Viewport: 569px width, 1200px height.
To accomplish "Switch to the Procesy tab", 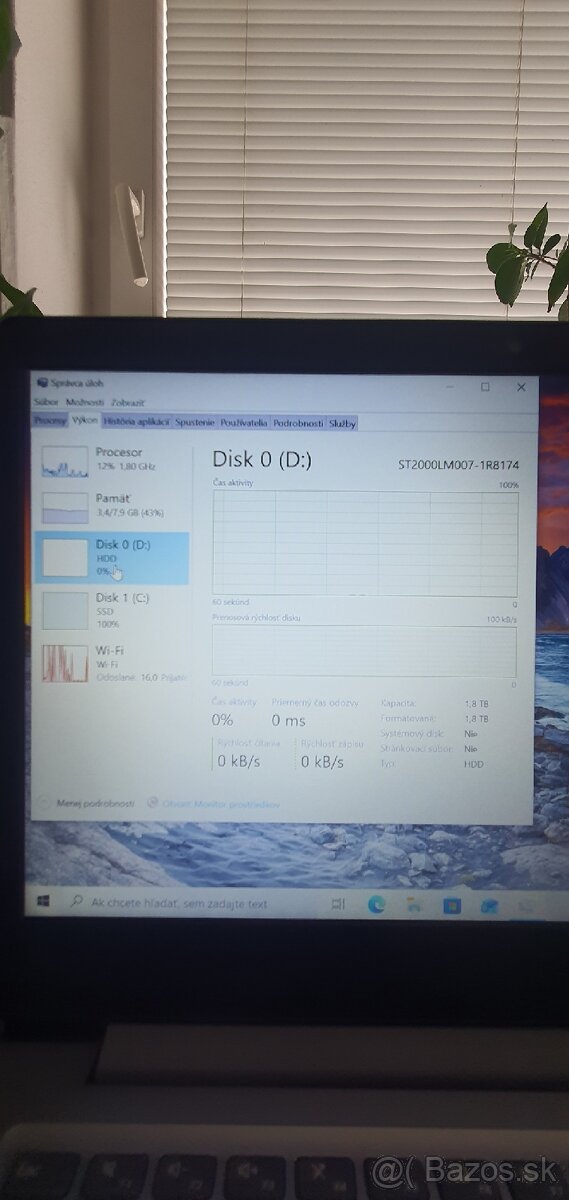I will (50, 422).
